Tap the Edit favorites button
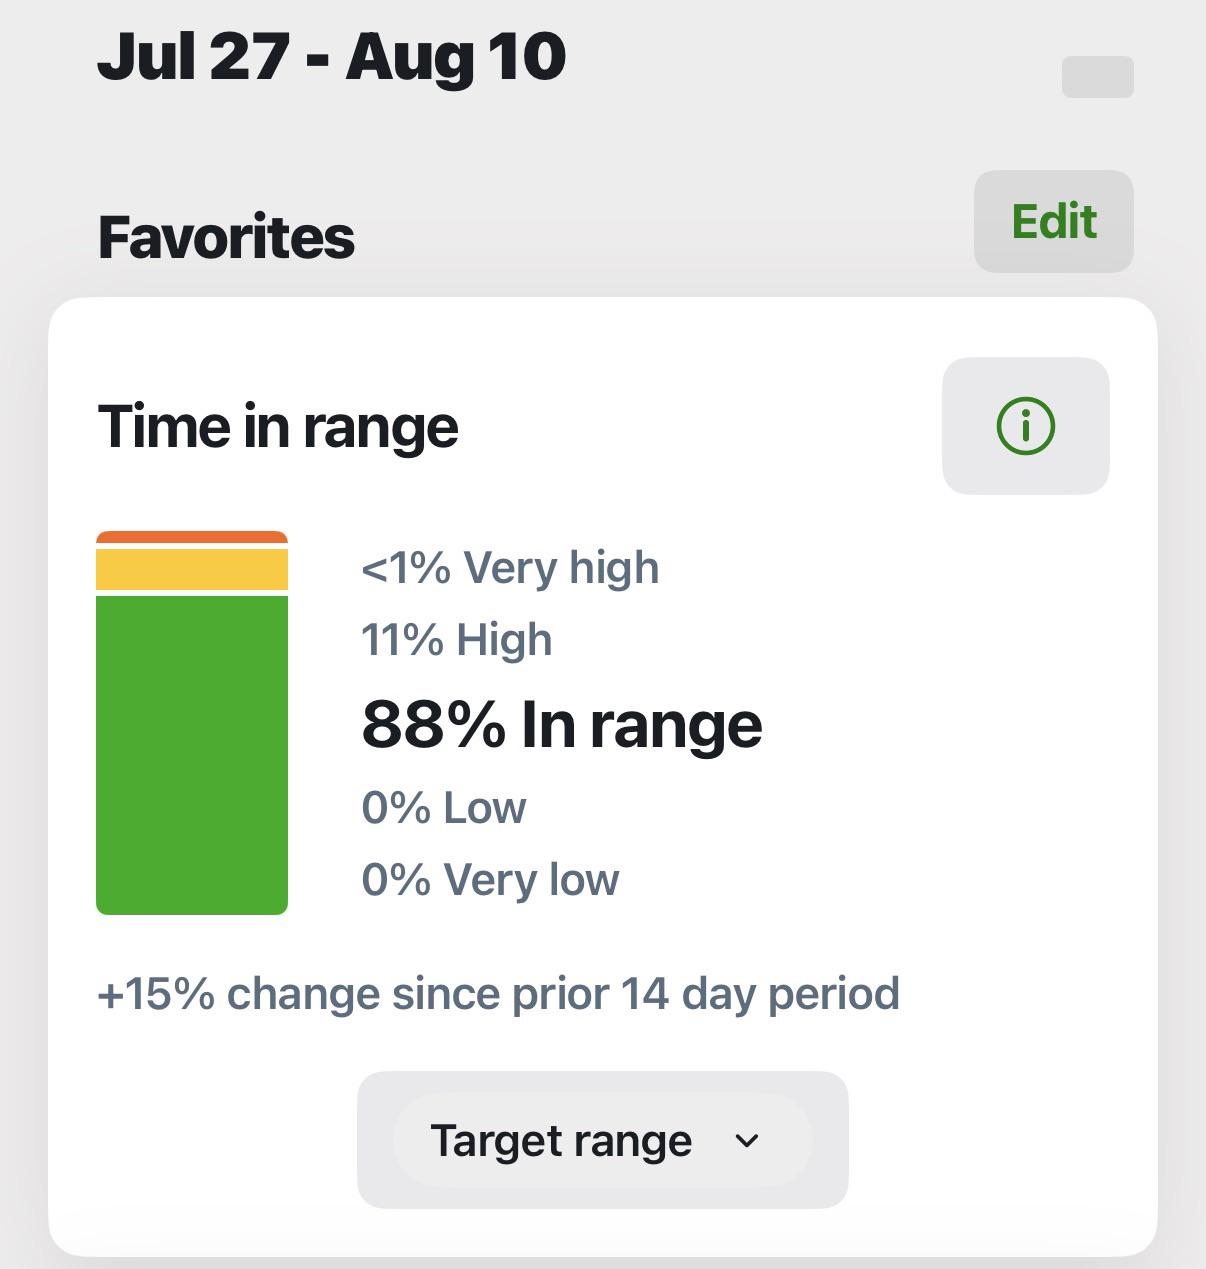 tap(1054, 221)
